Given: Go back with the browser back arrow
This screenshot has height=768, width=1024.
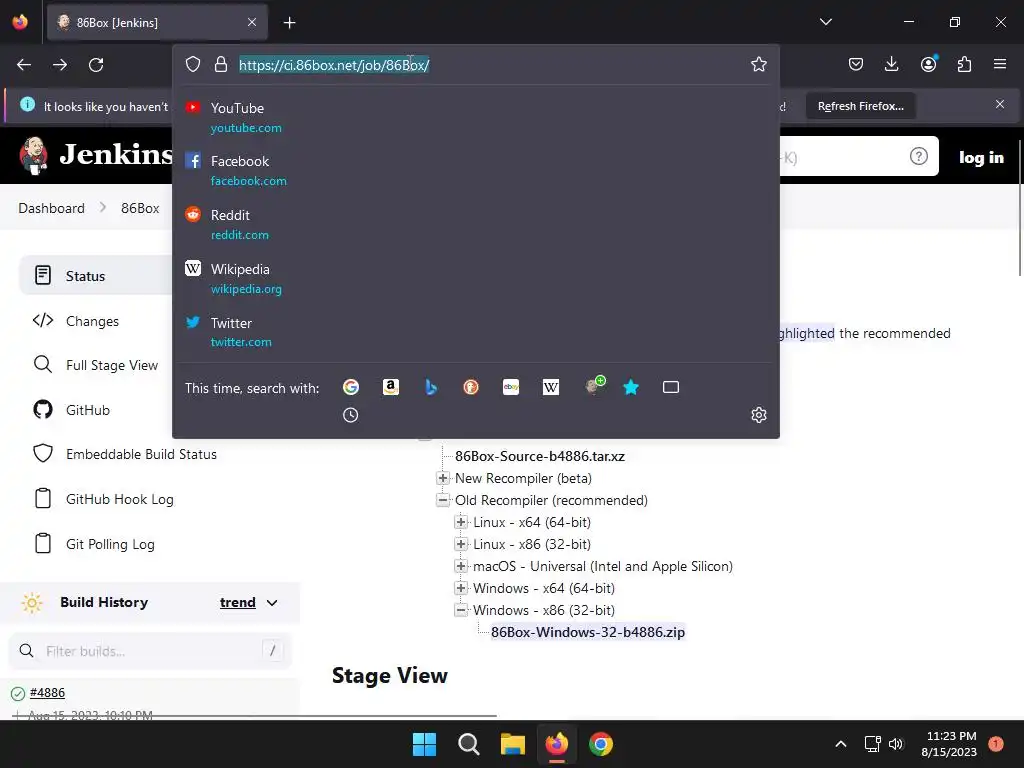Looking at the screenshot, I should [24, 65].
